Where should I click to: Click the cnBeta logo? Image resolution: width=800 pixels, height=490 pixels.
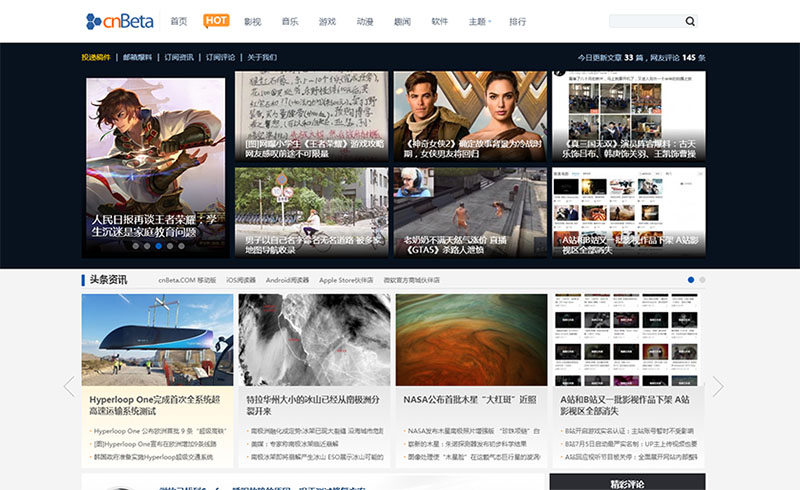120,21
